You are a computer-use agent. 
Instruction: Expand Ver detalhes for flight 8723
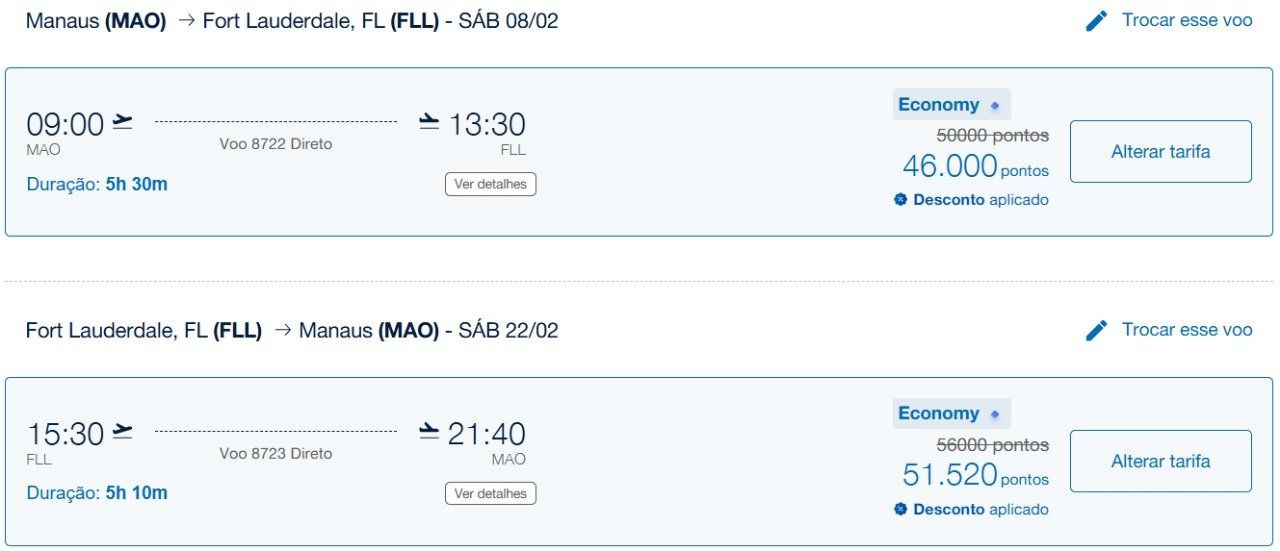pyautogui.click(x=490, y=493)
